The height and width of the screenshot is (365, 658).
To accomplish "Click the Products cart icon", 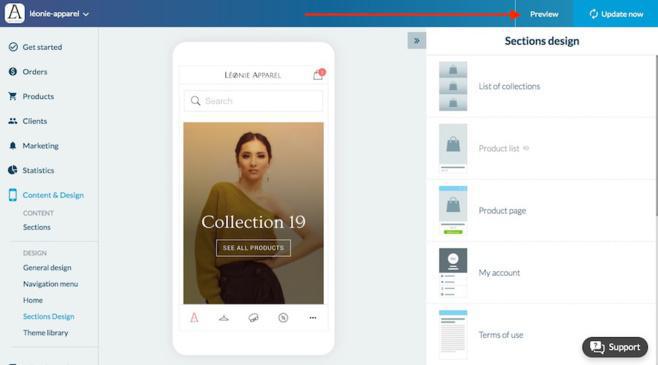I will coord(13,96).
